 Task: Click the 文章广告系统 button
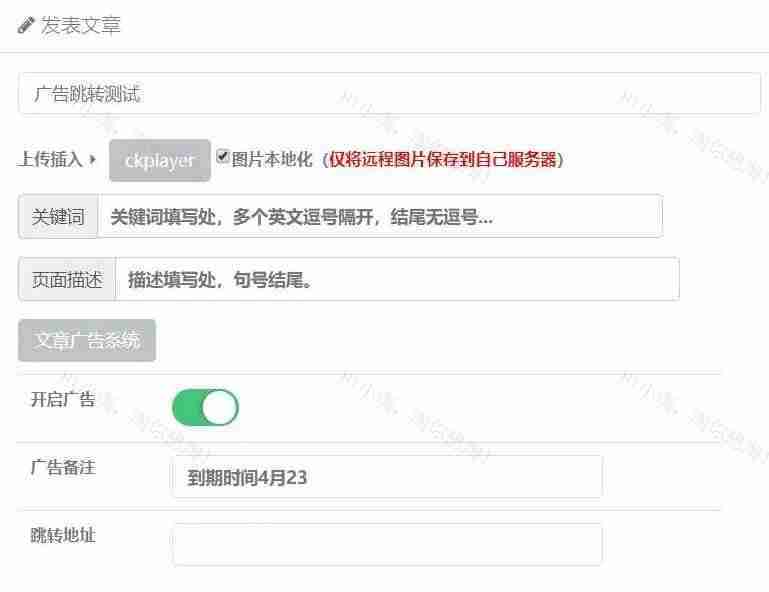tap(87, 340)
